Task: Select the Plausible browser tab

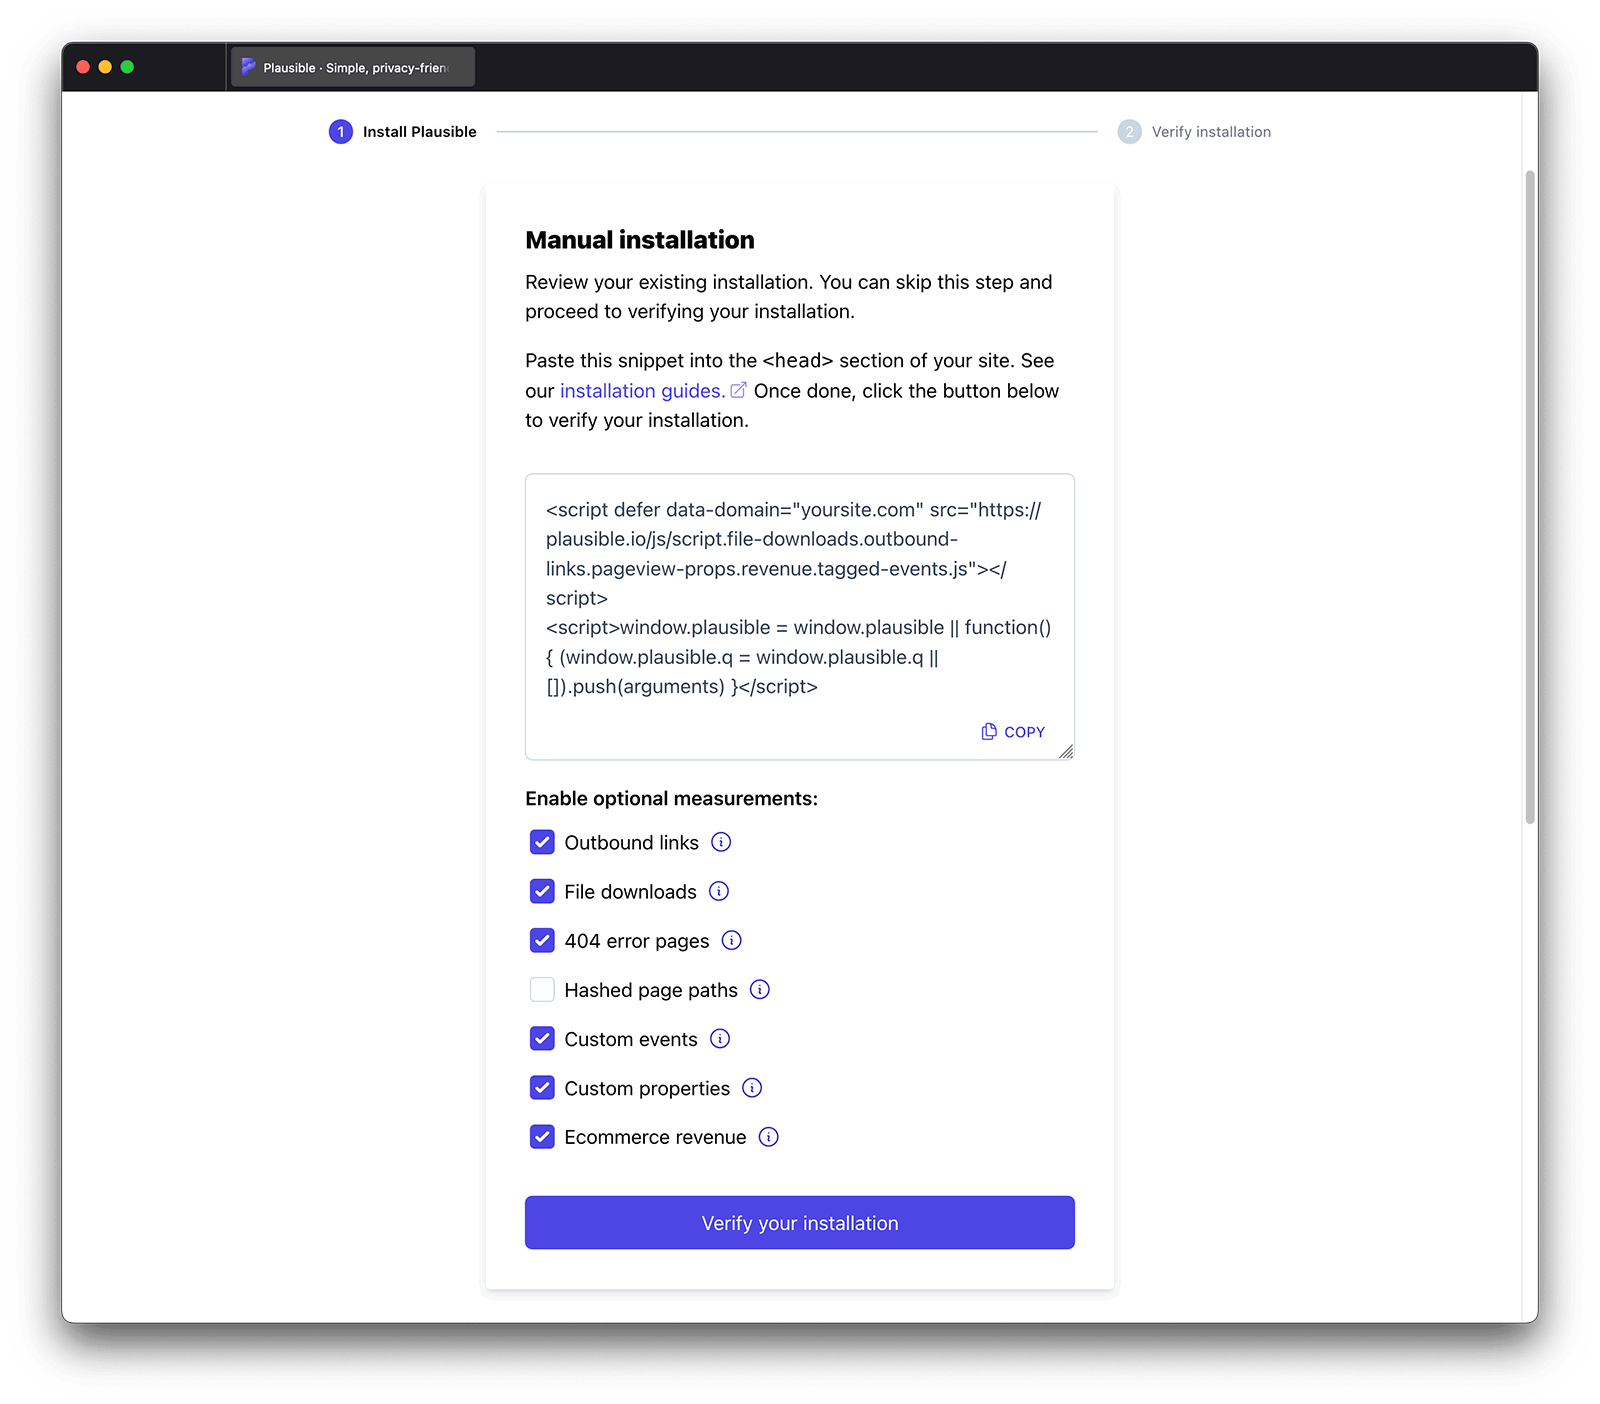Action: pyautogui.click(x=353, y=67)
